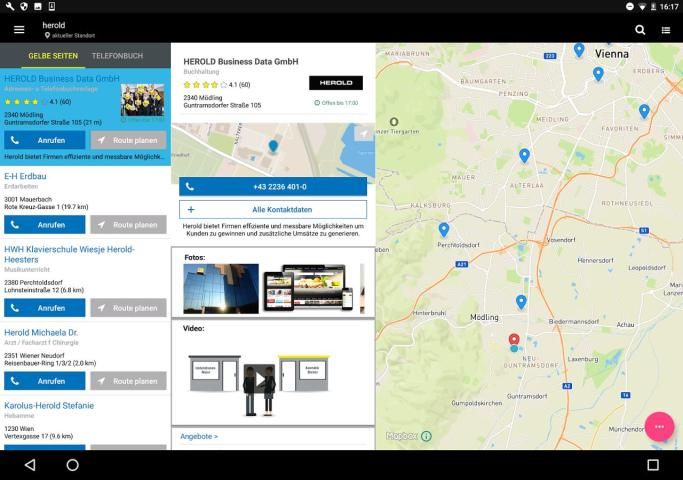Tap the red selected location pin near Mödling
This screenshot has height=480, width=683.
[514, 341]
